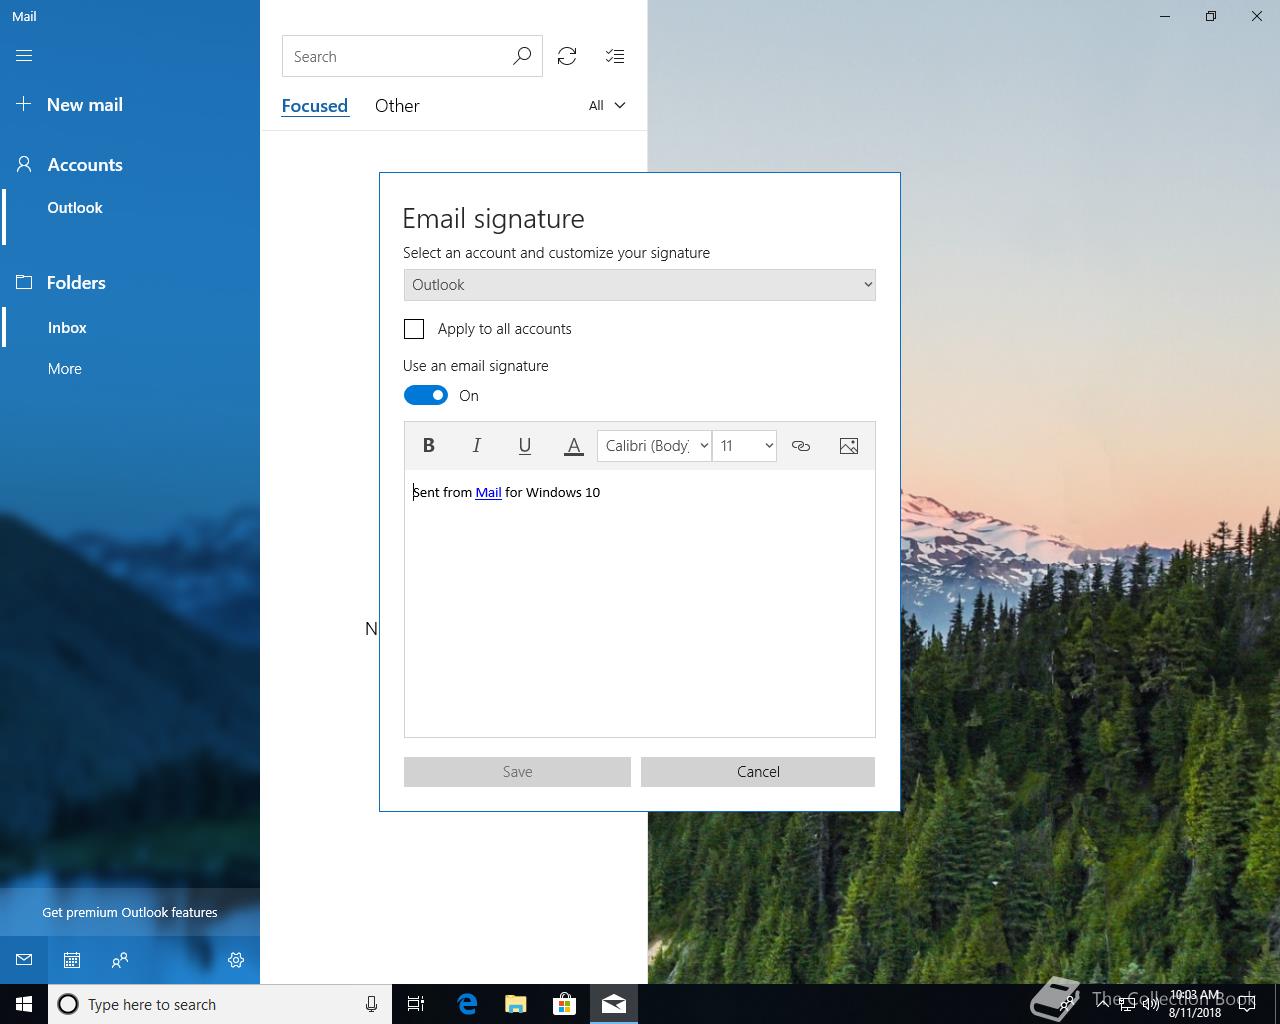This screenshot has height=1024, width=1280.
Task: Launch Microsoft Edge from taskbar
Action: click(x=467, y=1004)
